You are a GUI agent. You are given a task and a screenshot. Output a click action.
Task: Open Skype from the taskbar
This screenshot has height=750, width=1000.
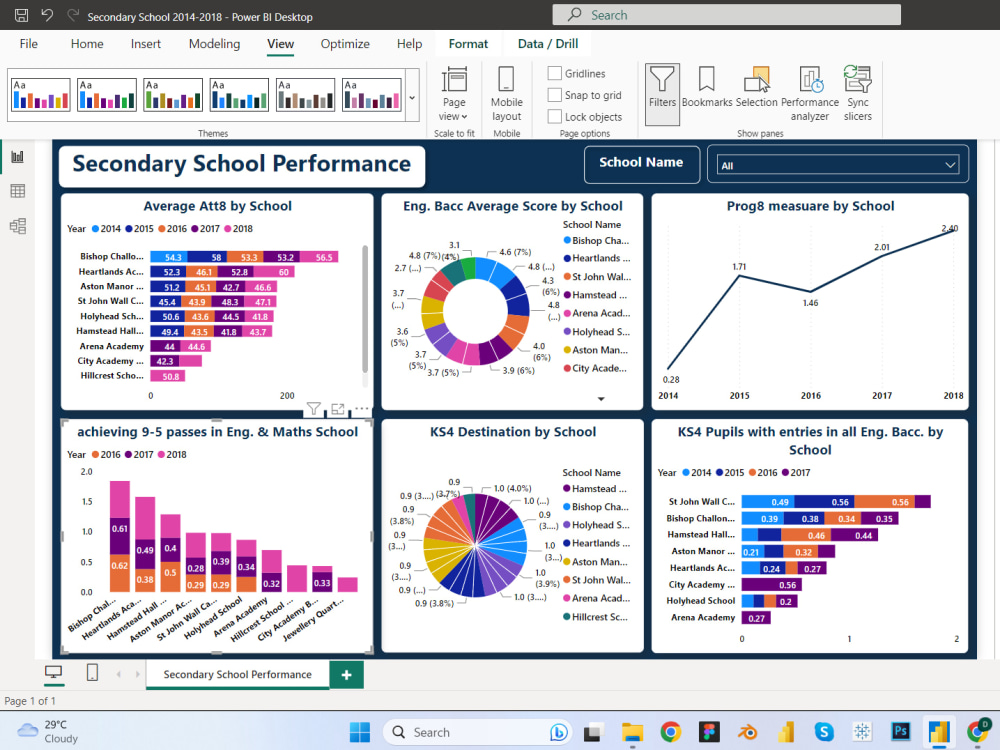coord(824,732)
